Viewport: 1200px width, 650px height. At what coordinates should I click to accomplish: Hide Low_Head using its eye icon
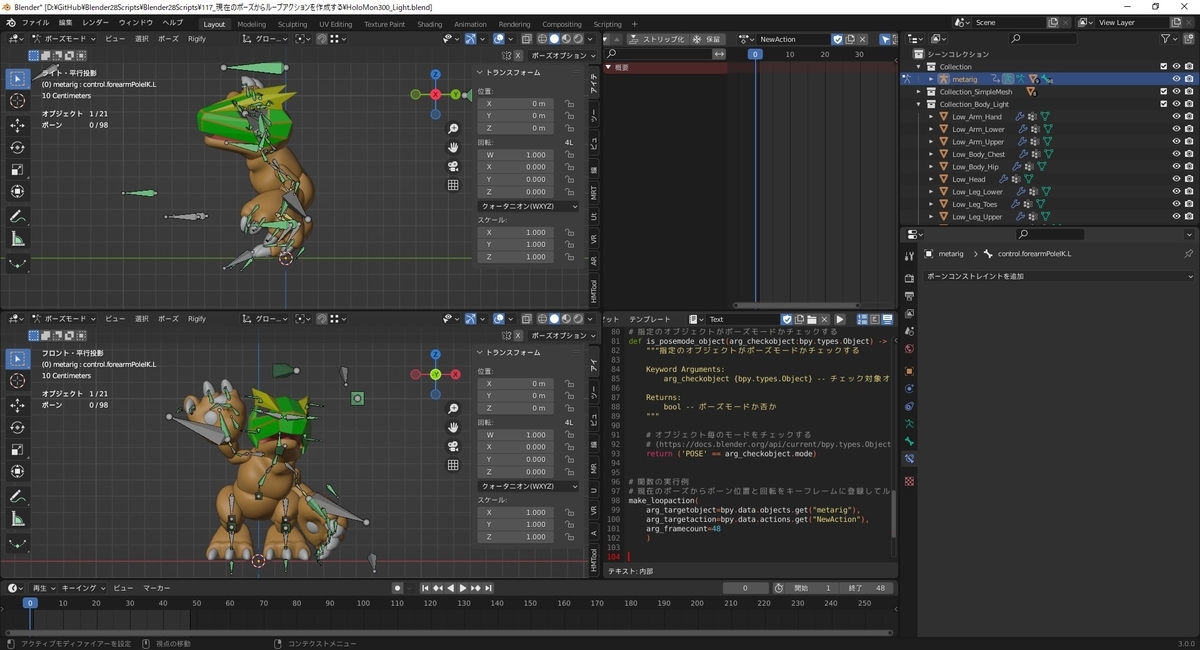coord(1176,179)
